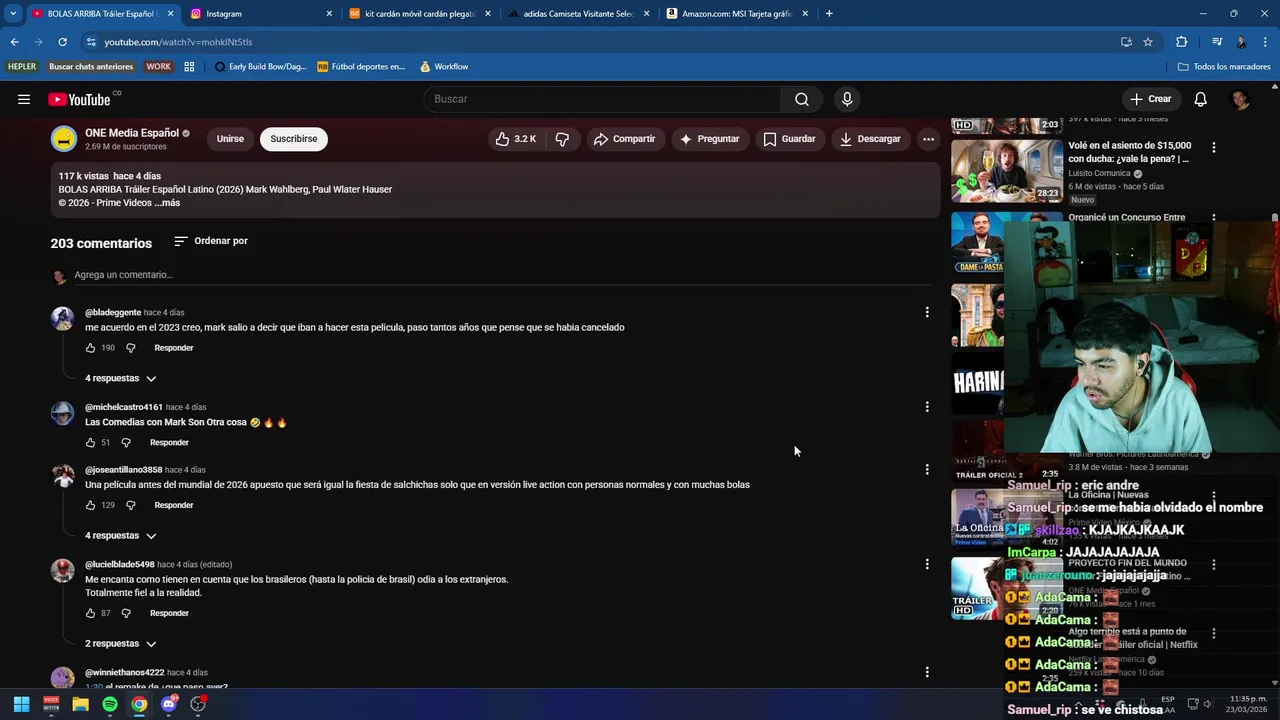Open the WORK bookmark
The height and width of the screenshot is (720, 1280).
[158, 67]
